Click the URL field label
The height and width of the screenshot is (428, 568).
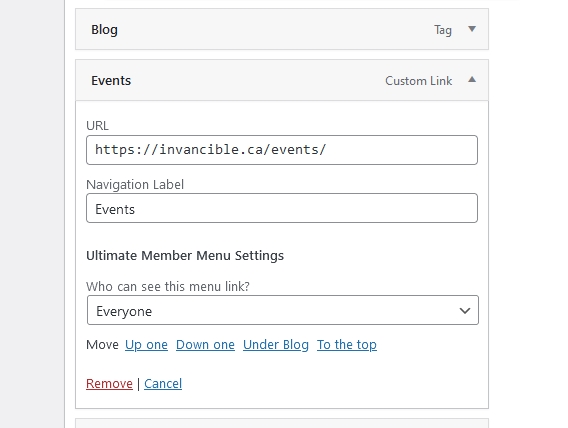tap(97, 126)
